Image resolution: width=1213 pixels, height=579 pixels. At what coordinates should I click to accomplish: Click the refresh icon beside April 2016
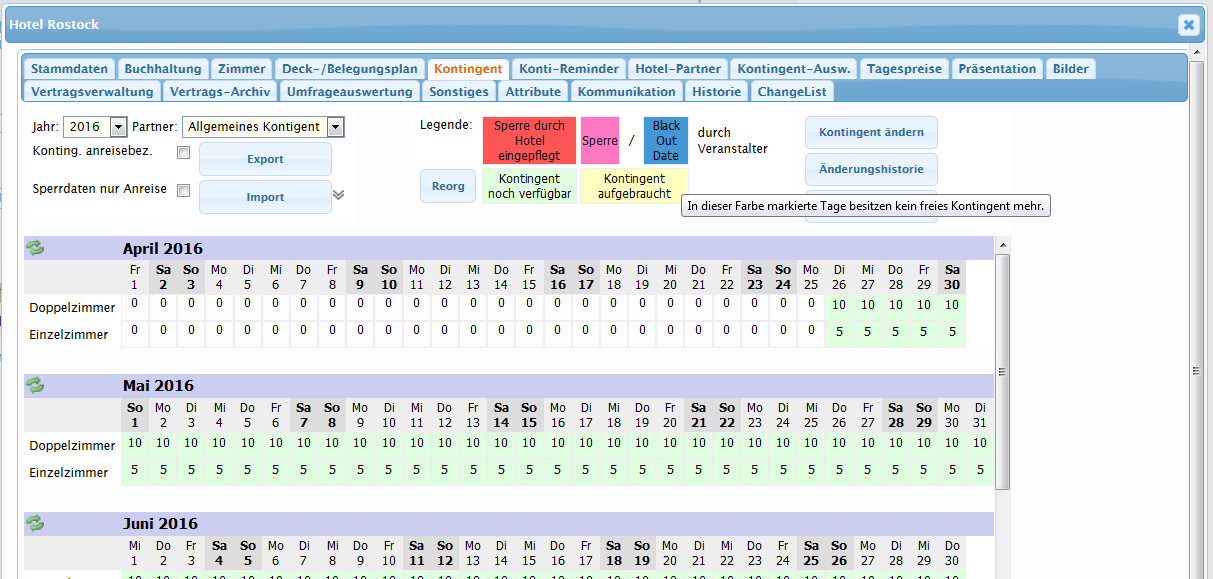(35, 248)
